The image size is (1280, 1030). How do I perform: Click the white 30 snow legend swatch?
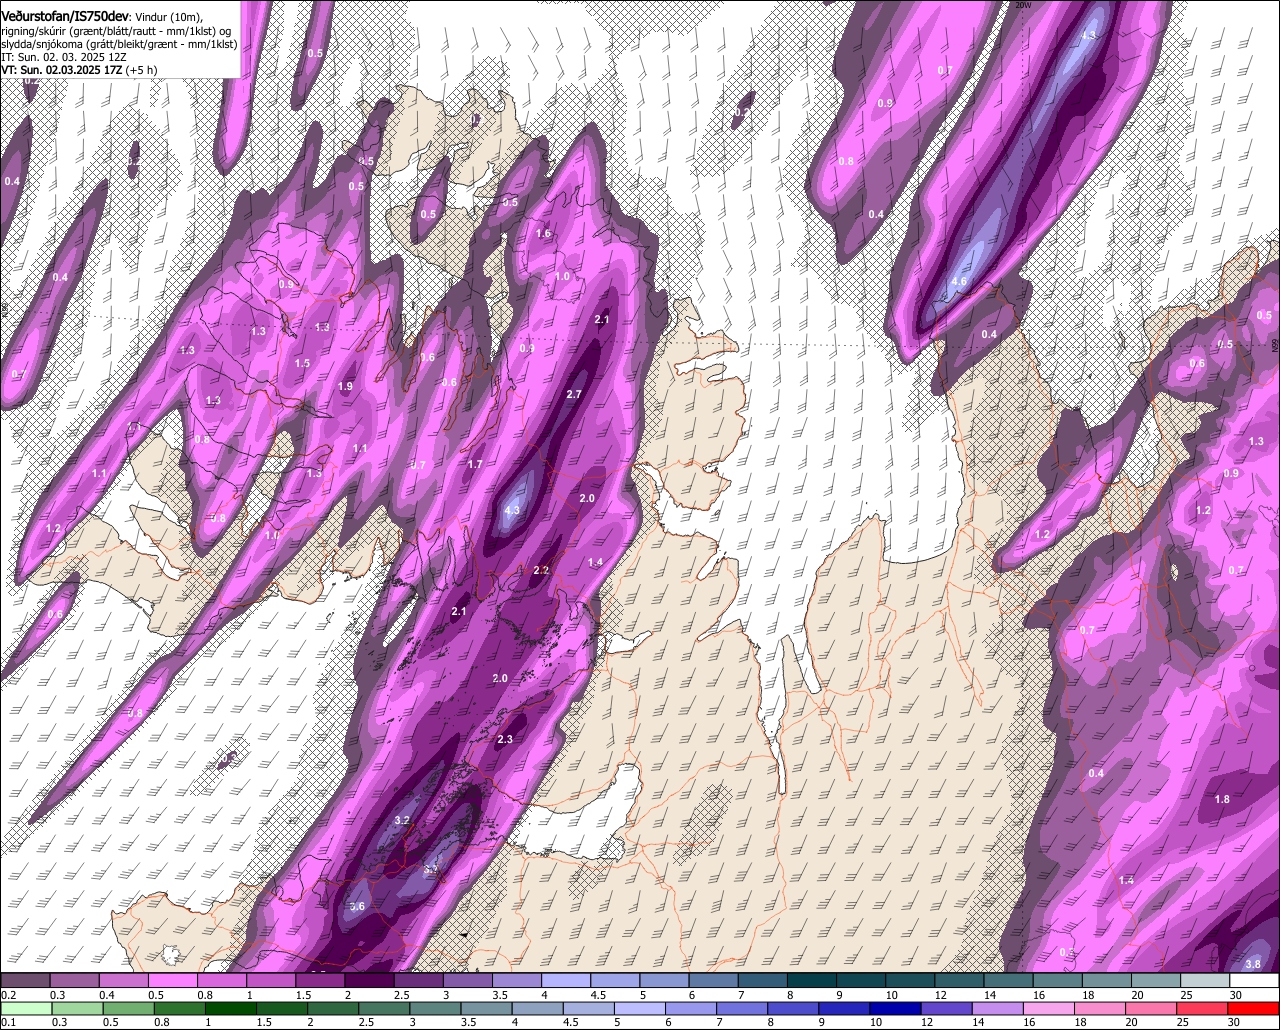(x=1254, y=980)
